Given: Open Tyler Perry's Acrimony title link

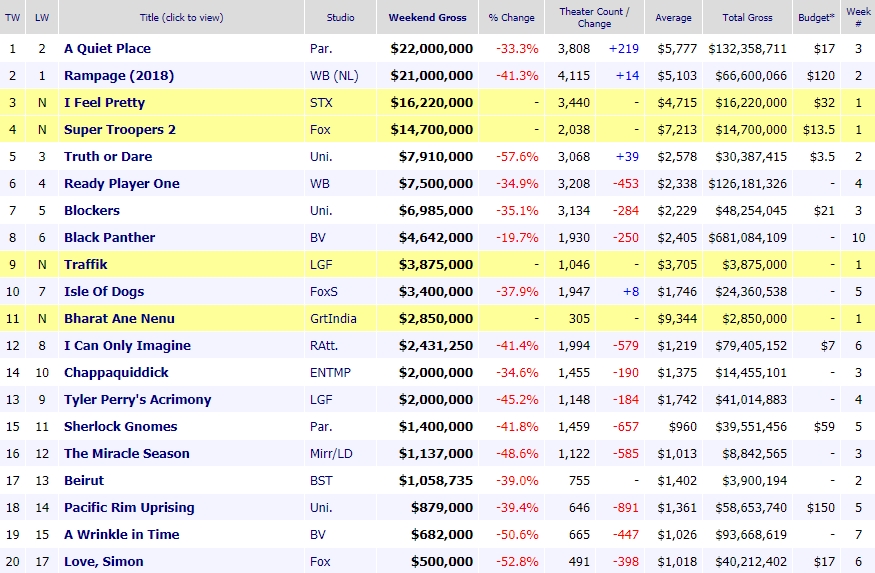Looking at the screenshot, I should click(137, 399).
